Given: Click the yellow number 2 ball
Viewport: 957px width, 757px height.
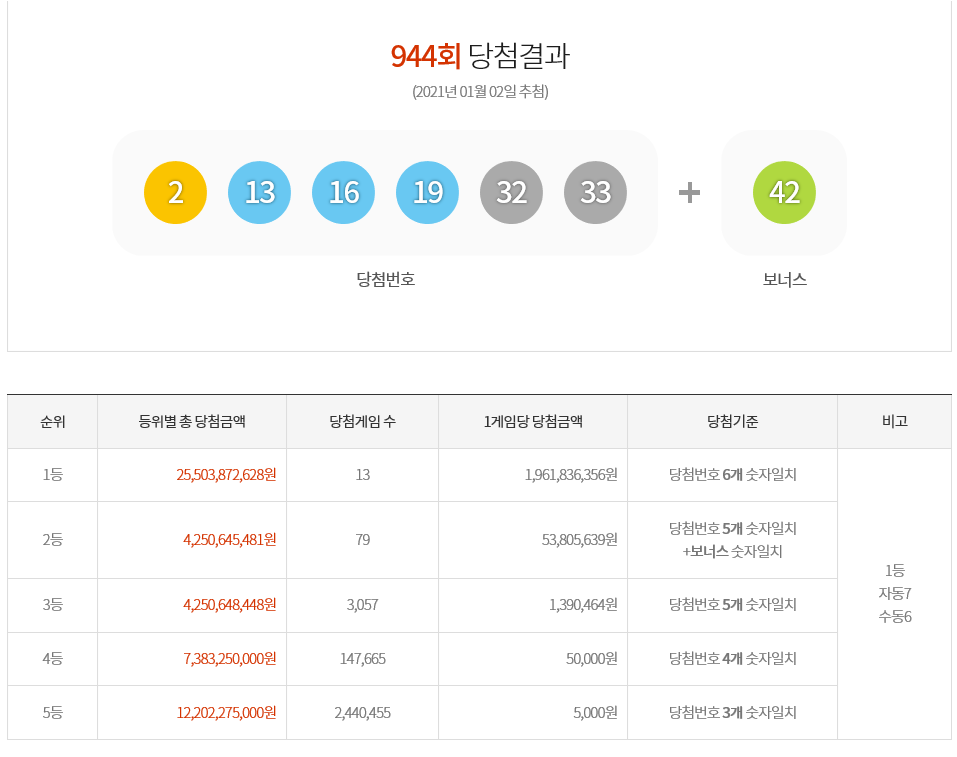Looking at the screenshot, I should tap(176, 192).
